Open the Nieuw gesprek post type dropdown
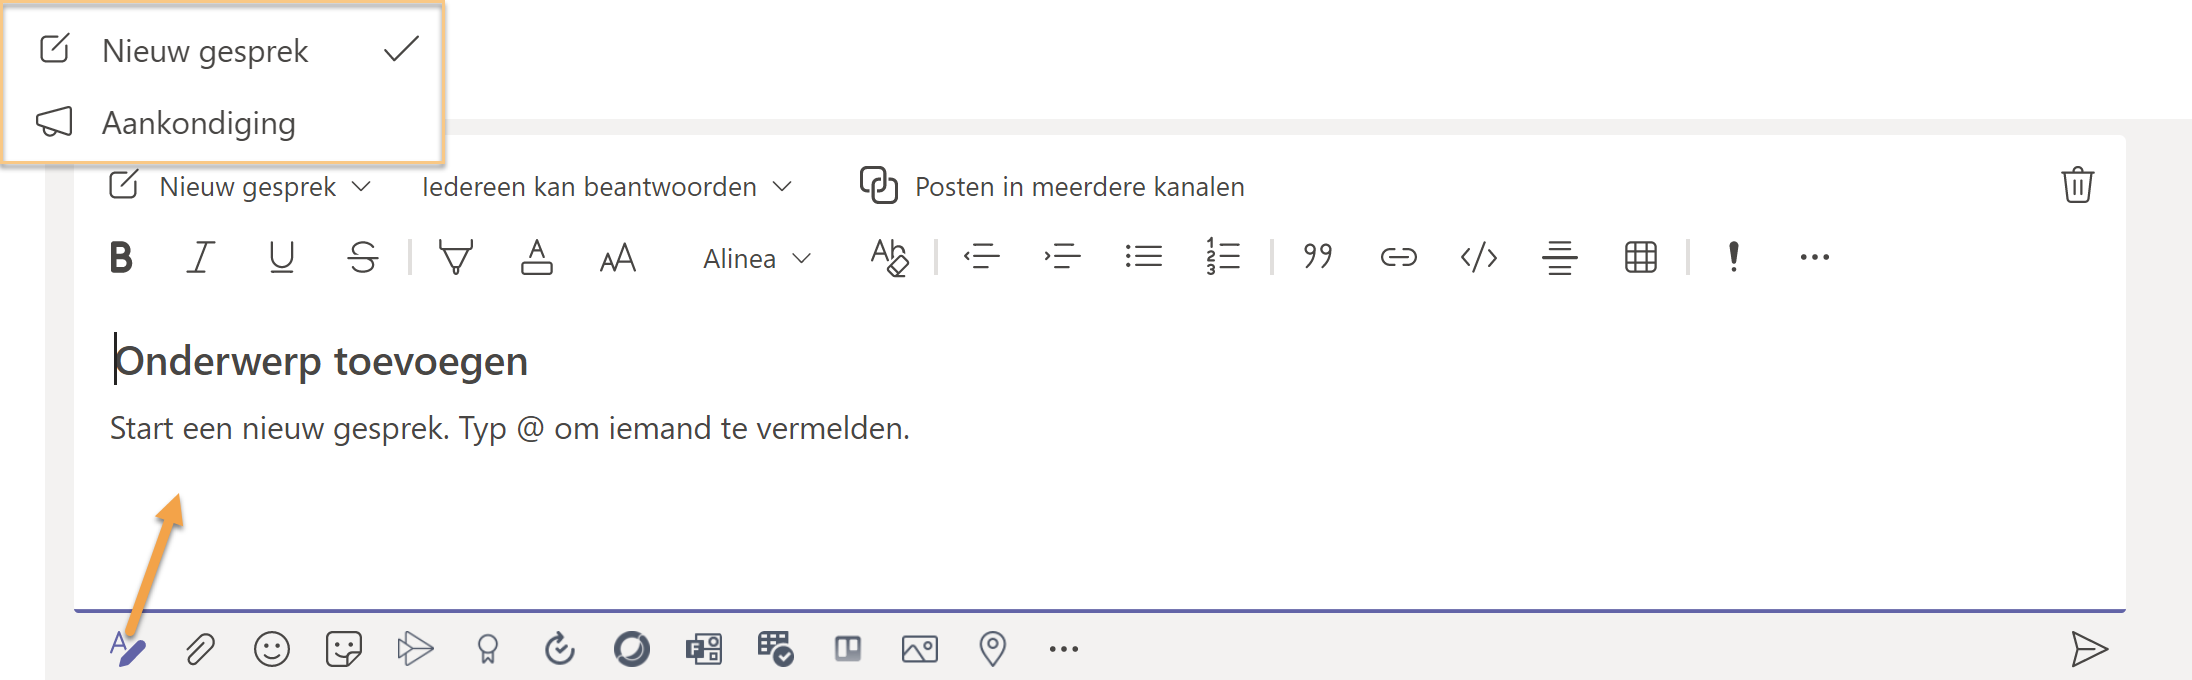2192x680 pixels. pyautogui.click(x=240, y=187)
